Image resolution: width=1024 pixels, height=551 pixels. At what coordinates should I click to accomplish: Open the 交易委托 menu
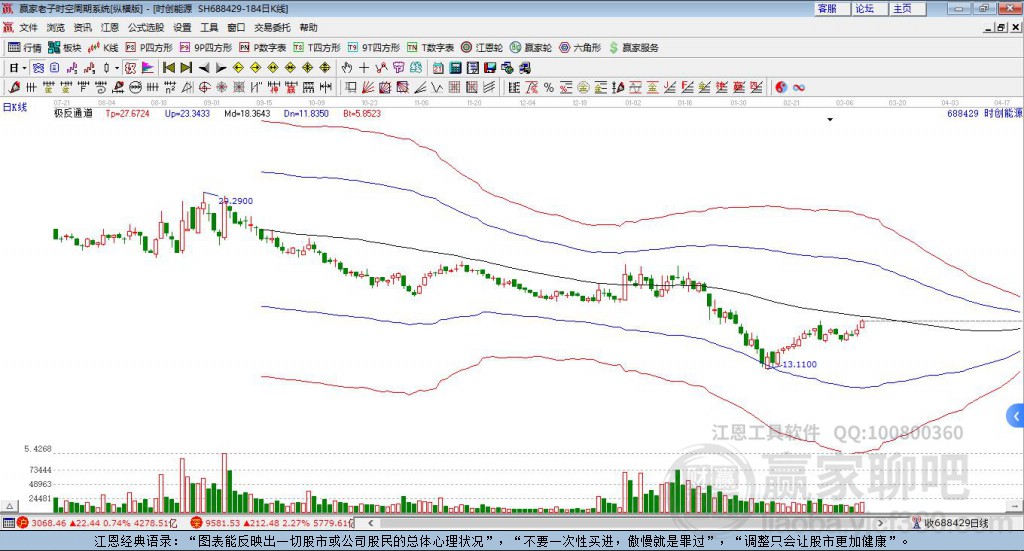272,27
